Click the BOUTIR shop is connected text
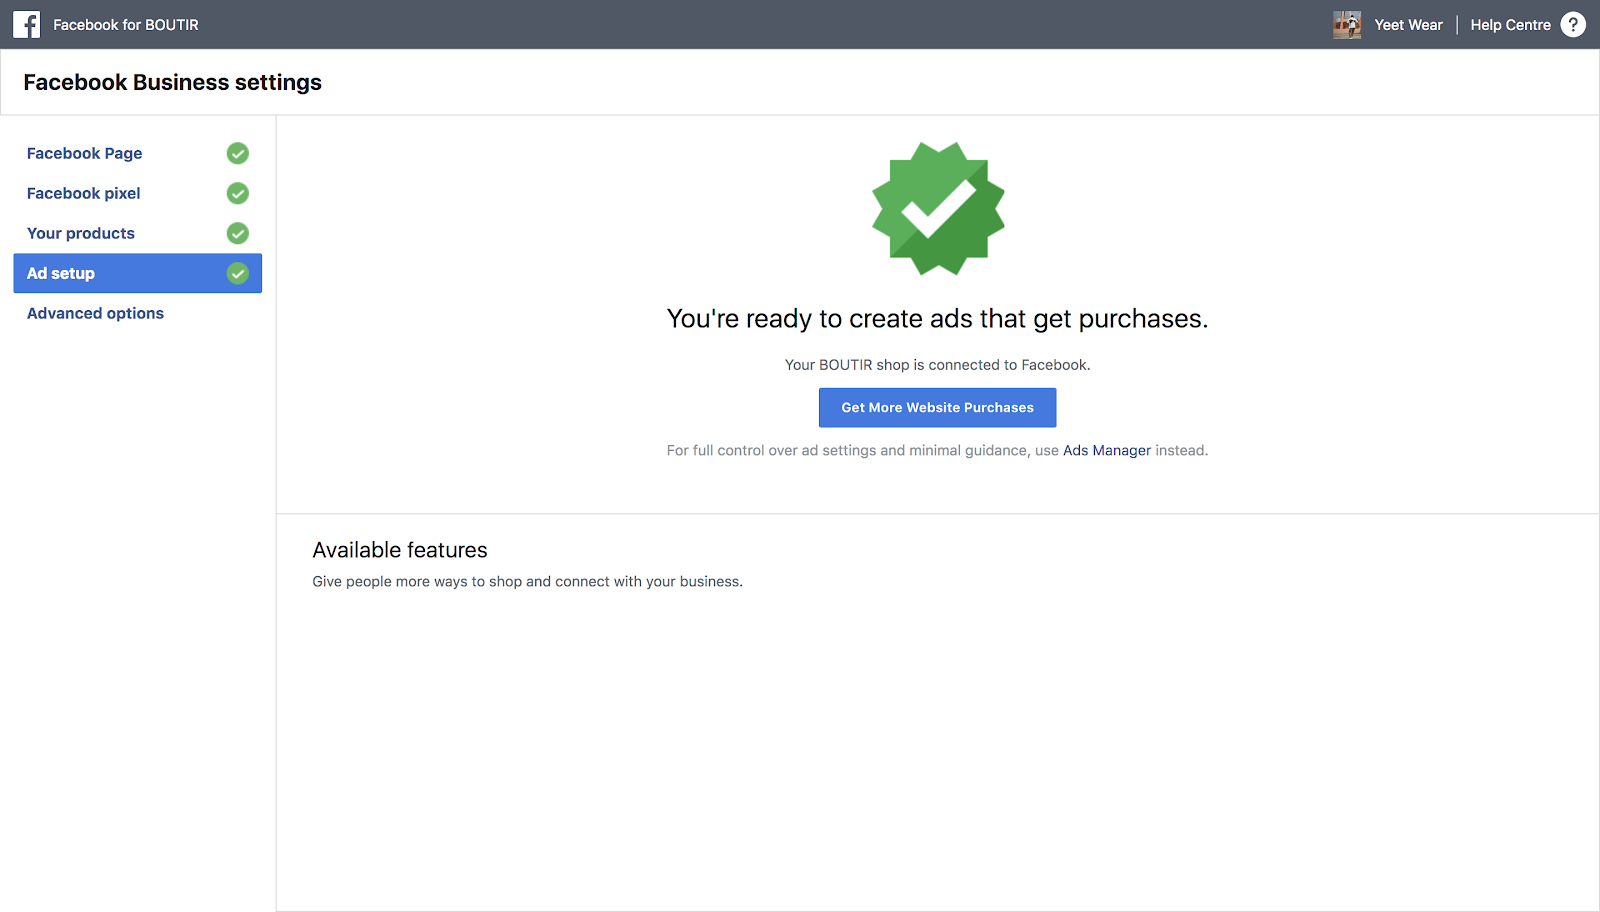Image resolution: width=1600 pixels, height=912 pixels. [x=938, y=365]
